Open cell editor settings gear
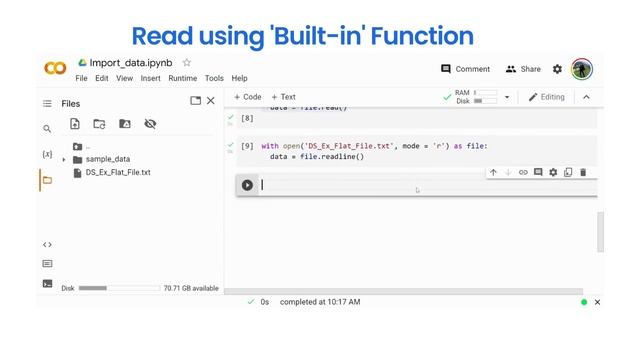 [553, 172]
